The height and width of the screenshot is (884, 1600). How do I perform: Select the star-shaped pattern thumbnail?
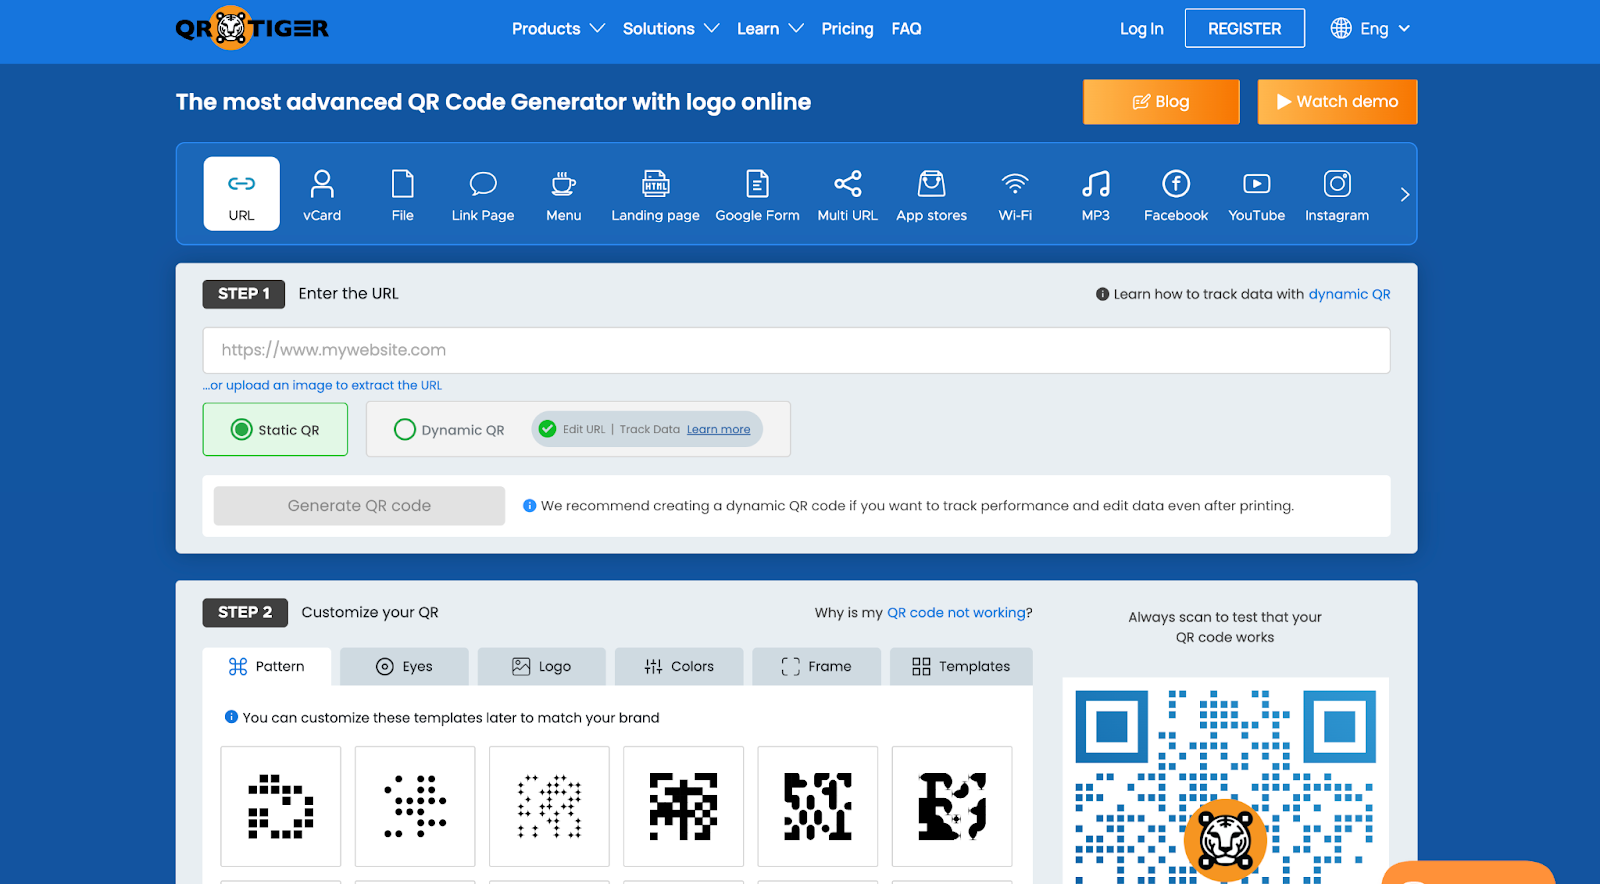[549, 806]
